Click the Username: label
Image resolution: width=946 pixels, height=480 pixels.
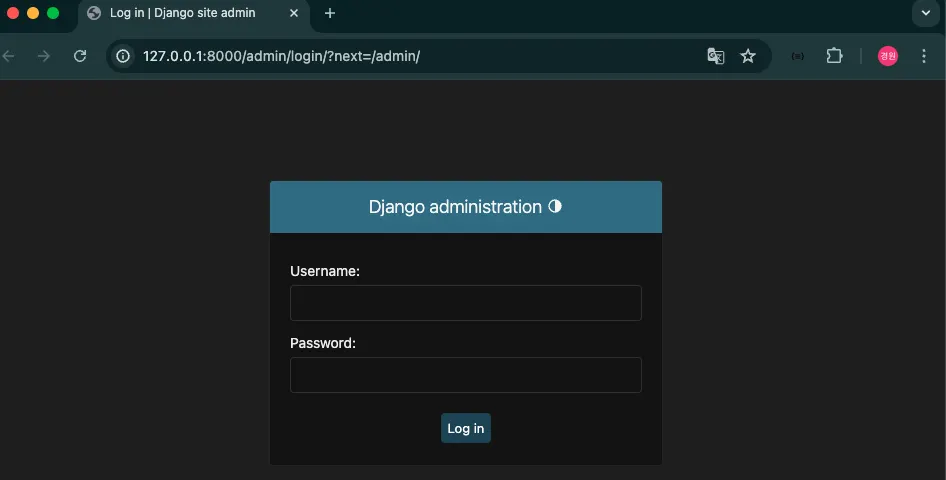coord(325,271)
